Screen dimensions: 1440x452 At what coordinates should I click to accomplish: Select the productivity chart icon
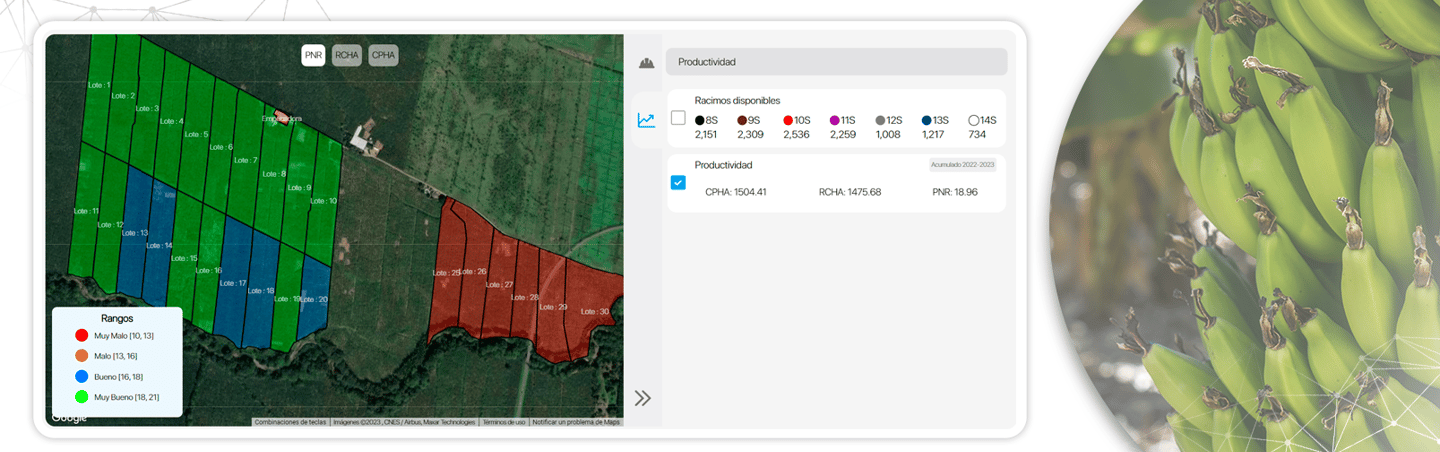pos(646,120)
